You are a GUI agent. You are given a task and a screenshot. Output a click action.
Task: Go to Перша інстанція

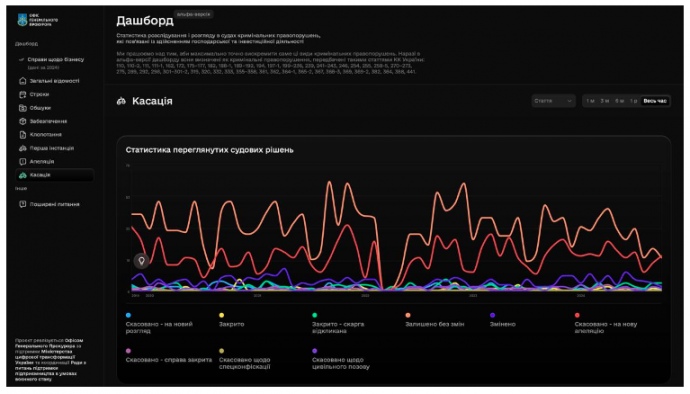click(x=54, y=148)
